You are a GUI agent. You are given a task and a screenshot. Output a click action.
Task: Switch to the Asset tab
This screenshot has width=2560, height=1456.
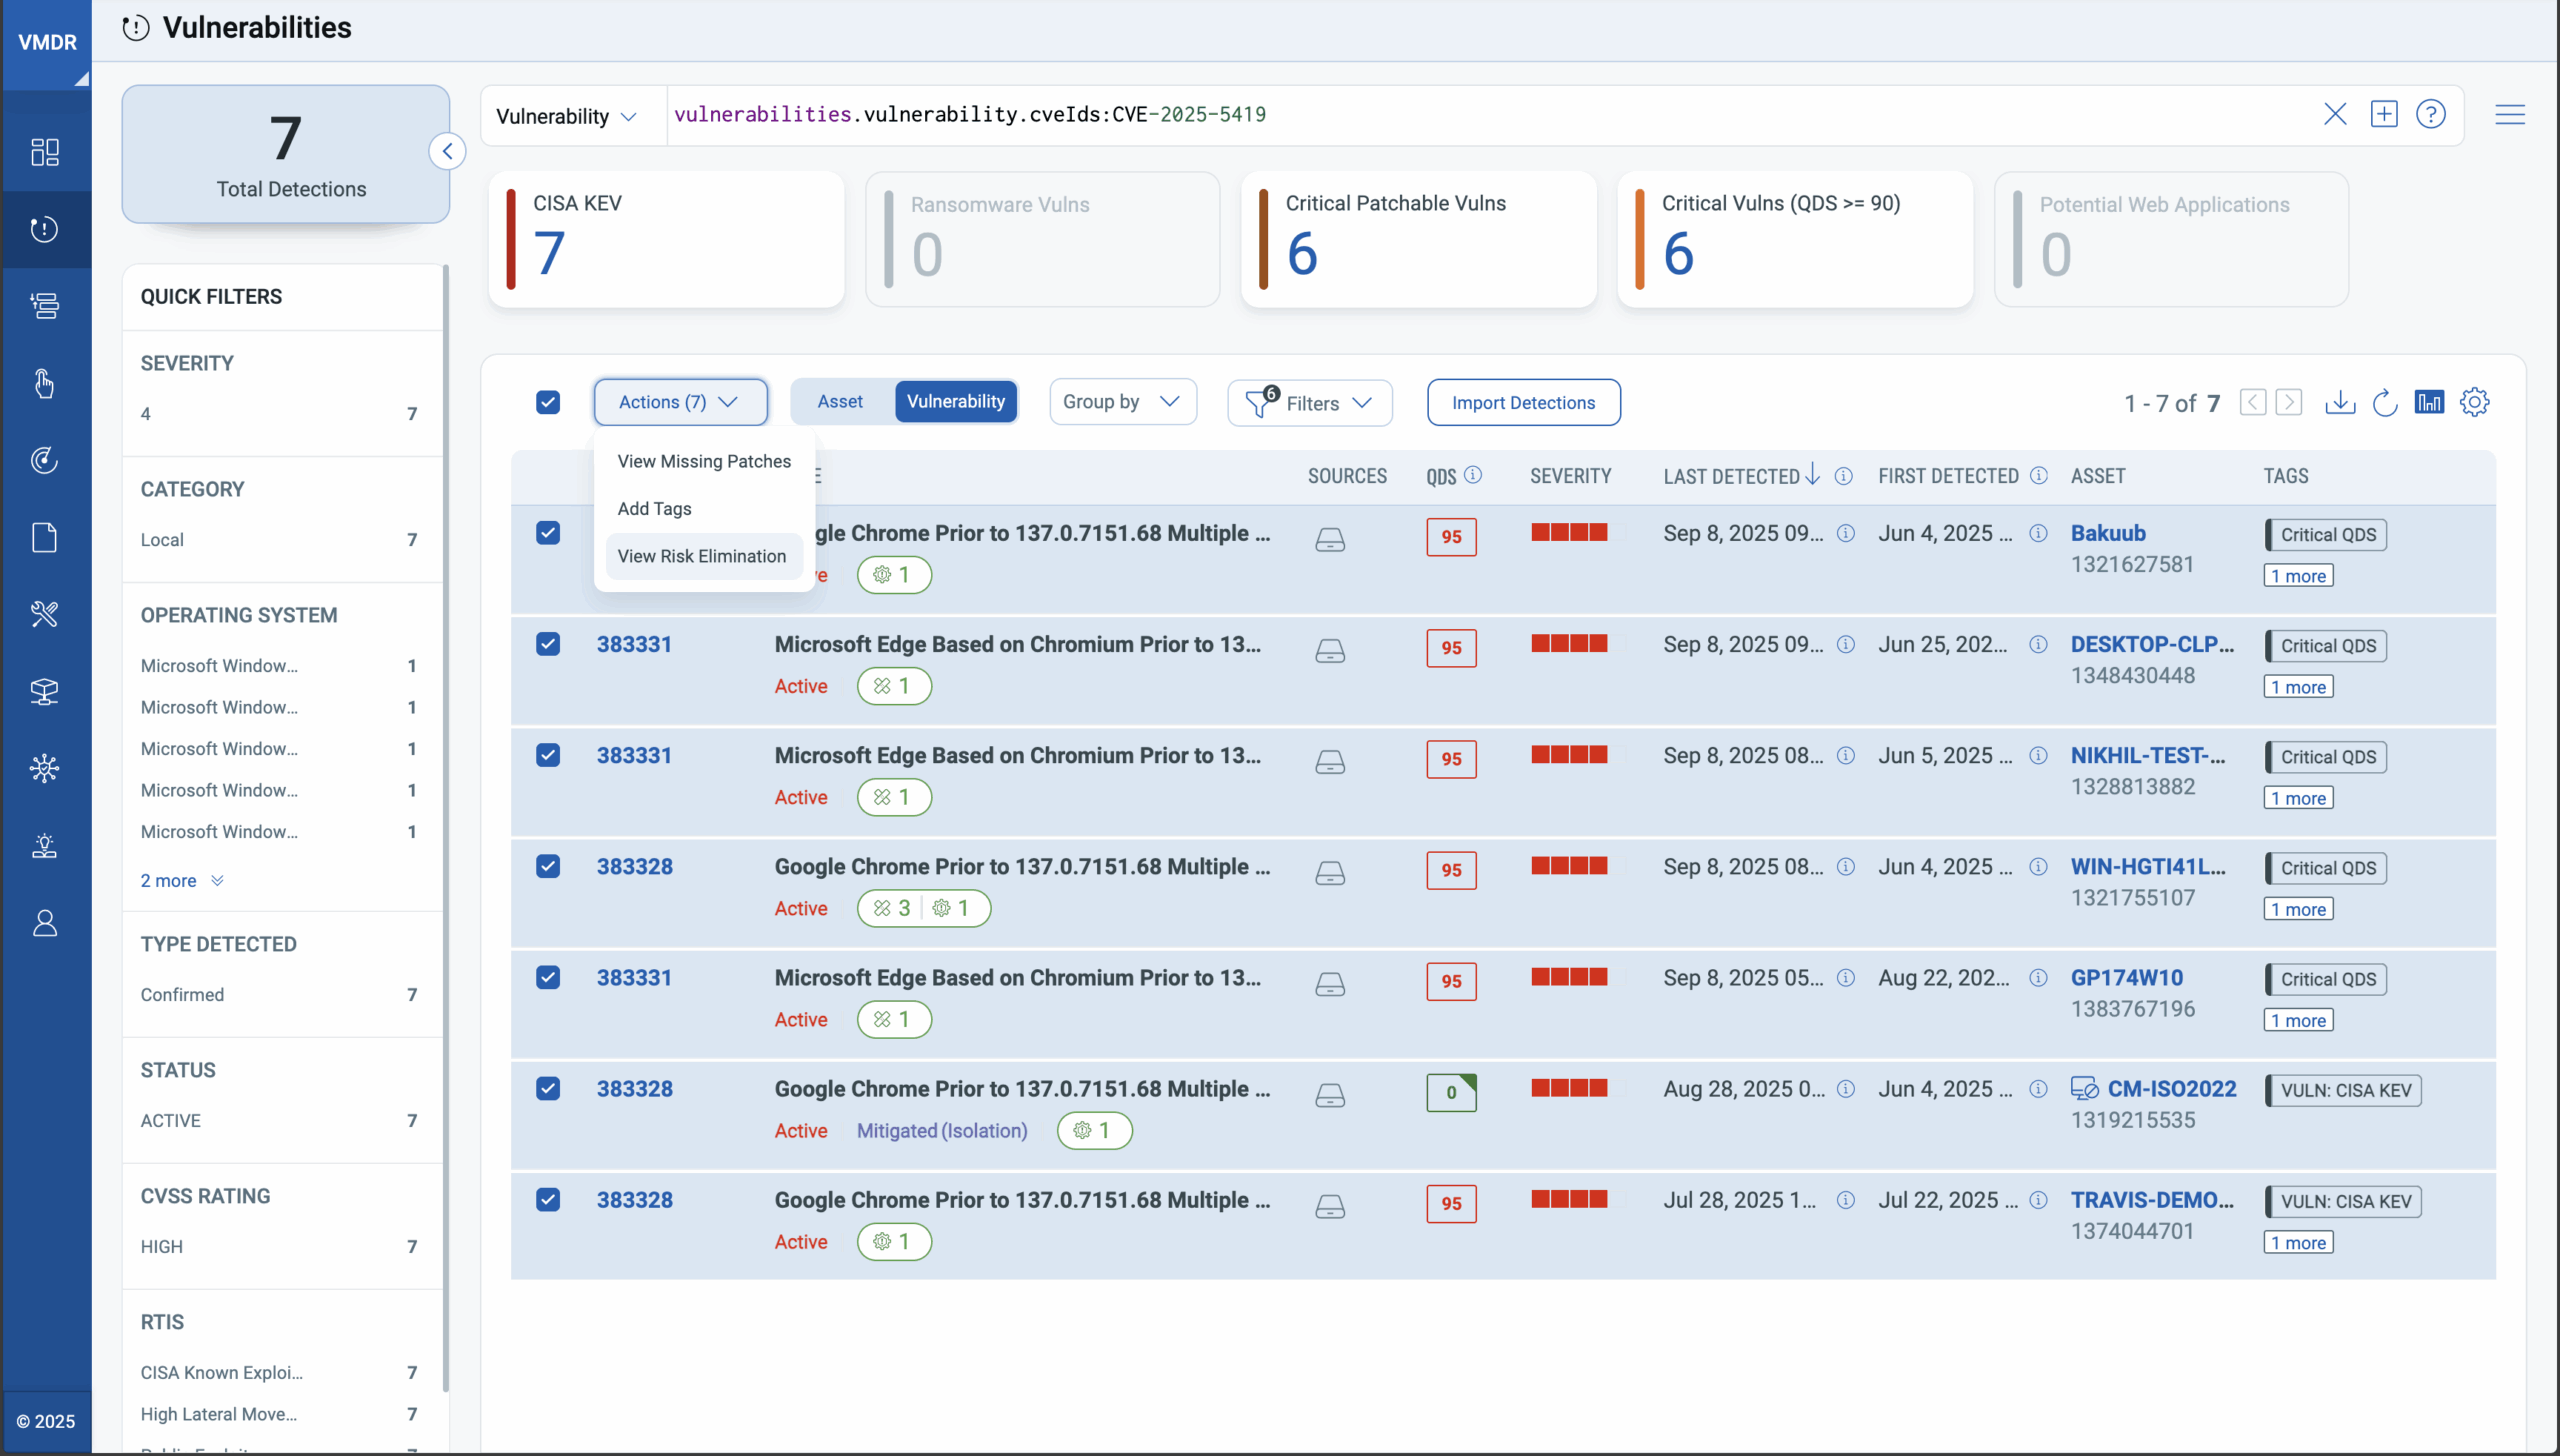pos(840,402)
